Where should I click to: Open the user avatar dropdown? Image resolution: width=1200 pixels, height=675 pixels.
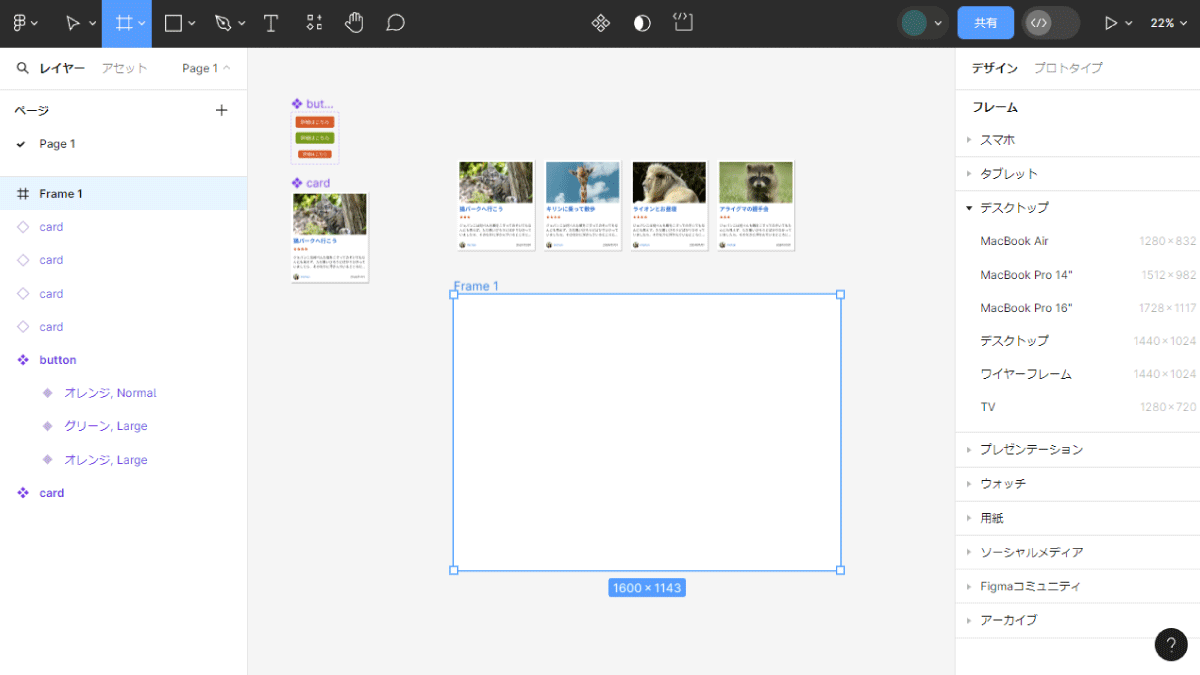(x=921, y=23)
